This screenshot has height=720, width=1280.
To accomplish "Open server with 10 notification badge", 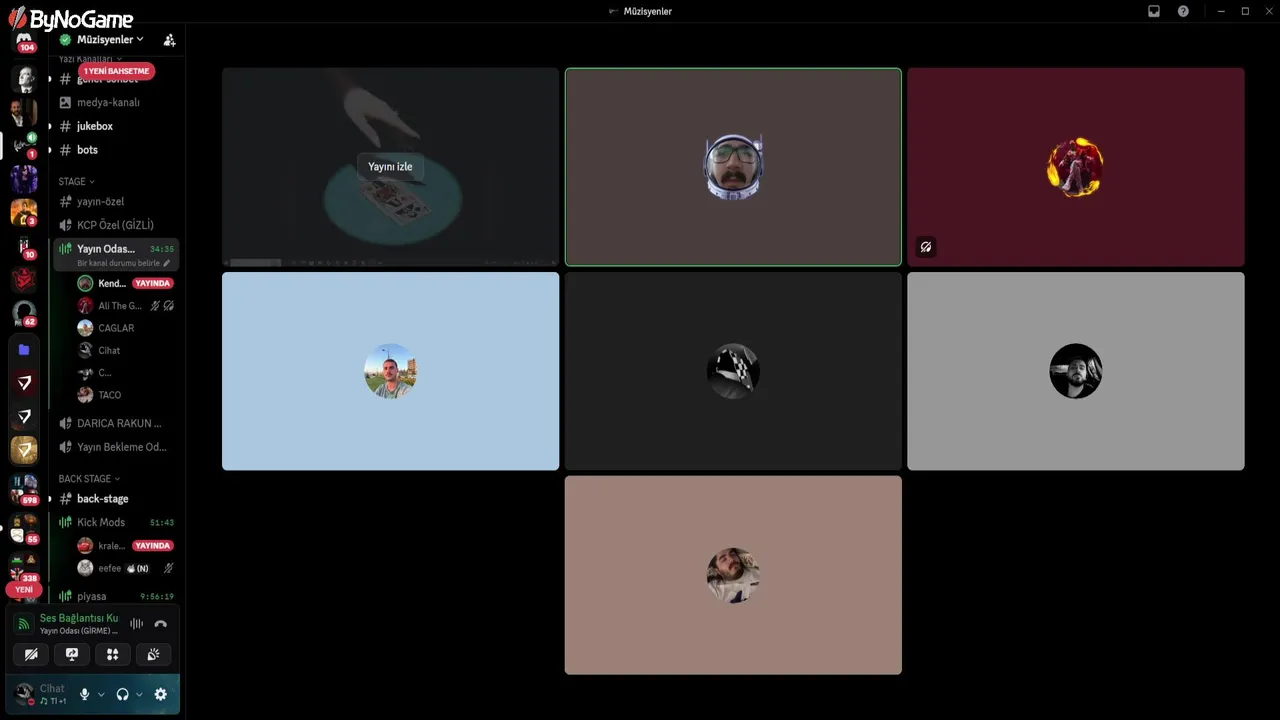I will 24,247.
